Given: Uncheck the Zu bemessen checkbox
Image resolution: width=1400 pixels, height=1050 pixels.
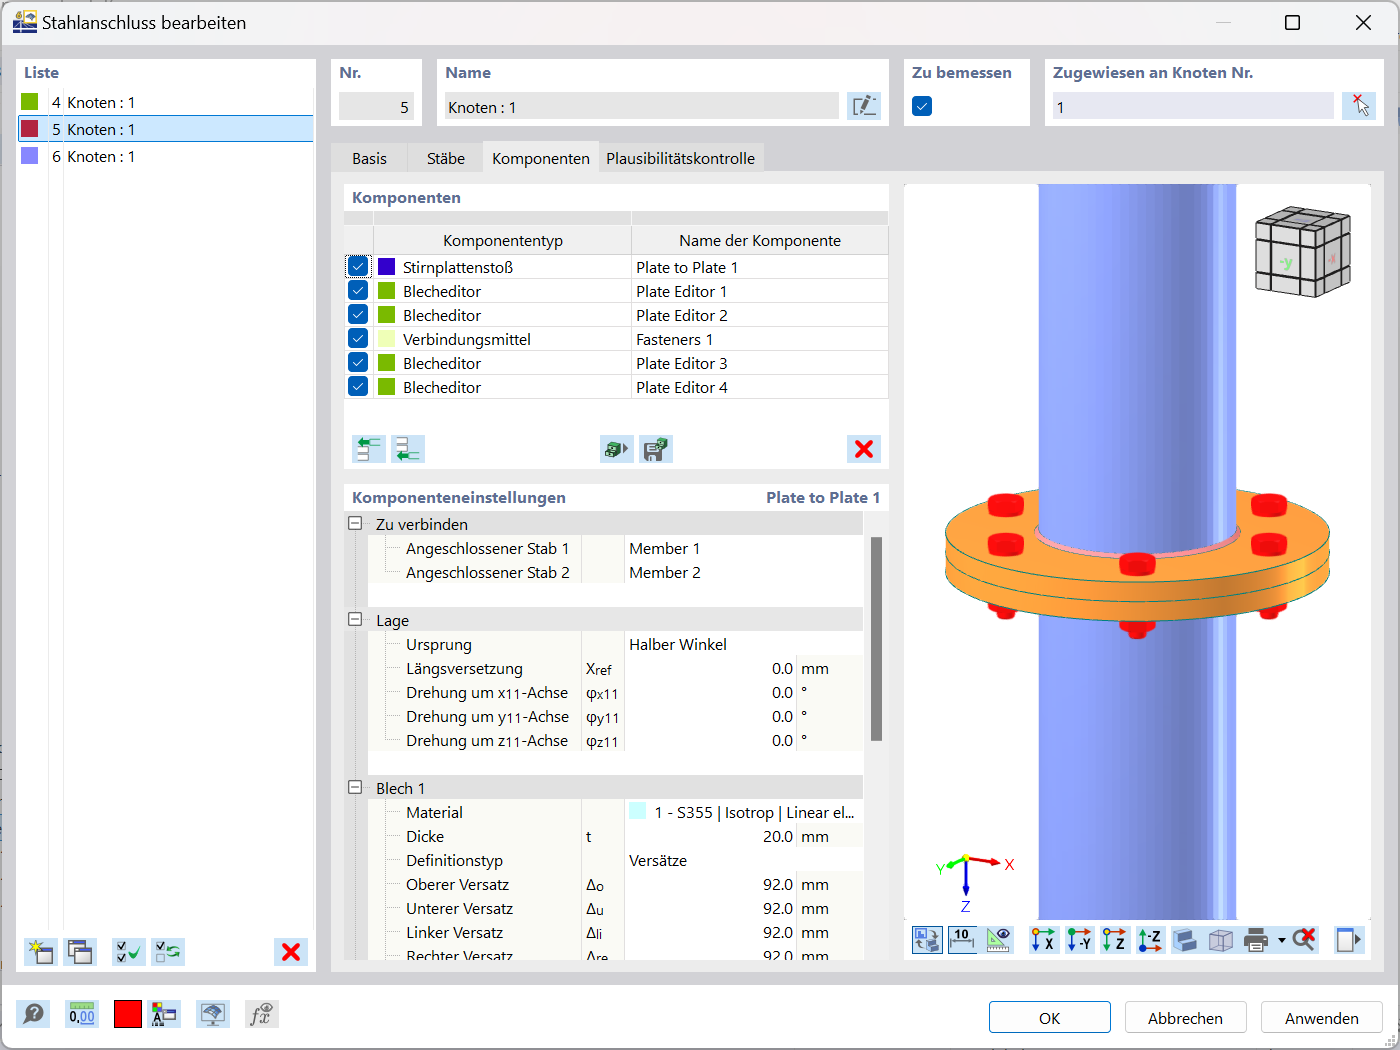Looking at the screenshot, I should click(x=922, y=106).
